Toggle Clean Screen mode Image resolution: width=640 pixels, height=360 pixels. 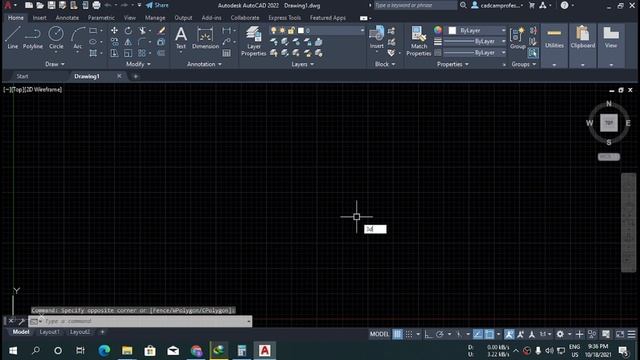coord(620,334)
